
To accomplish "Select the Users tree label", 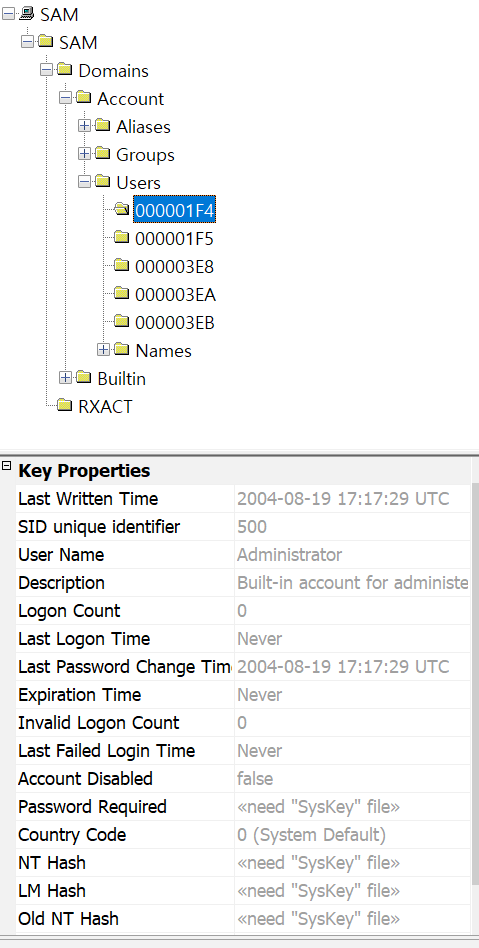I will (x=138, y=183).
